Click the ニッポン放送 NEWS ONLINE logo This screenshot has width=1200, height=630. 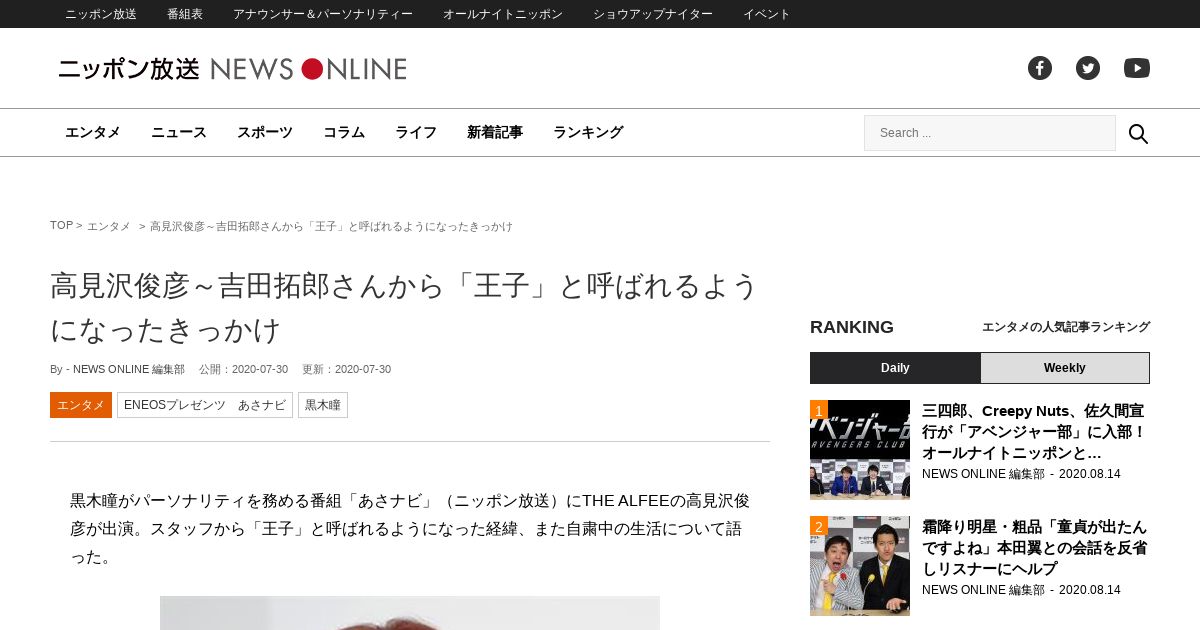(232, 69)
